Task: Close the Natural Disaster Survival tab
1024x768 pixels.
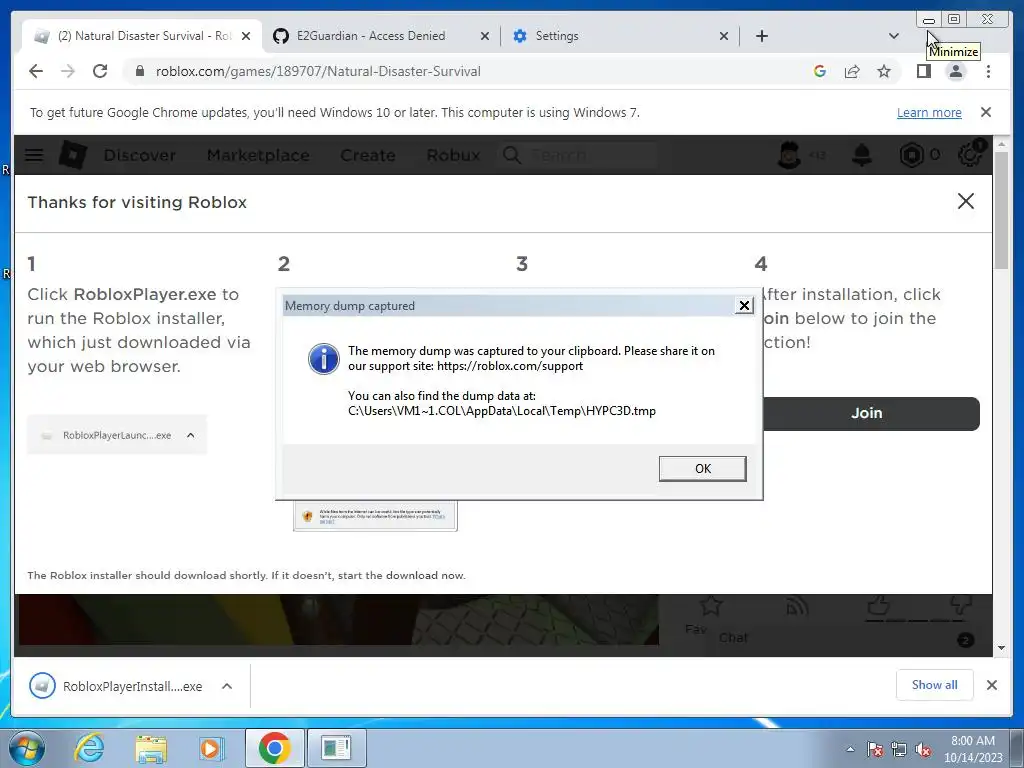Action: [x=246, y=36]
